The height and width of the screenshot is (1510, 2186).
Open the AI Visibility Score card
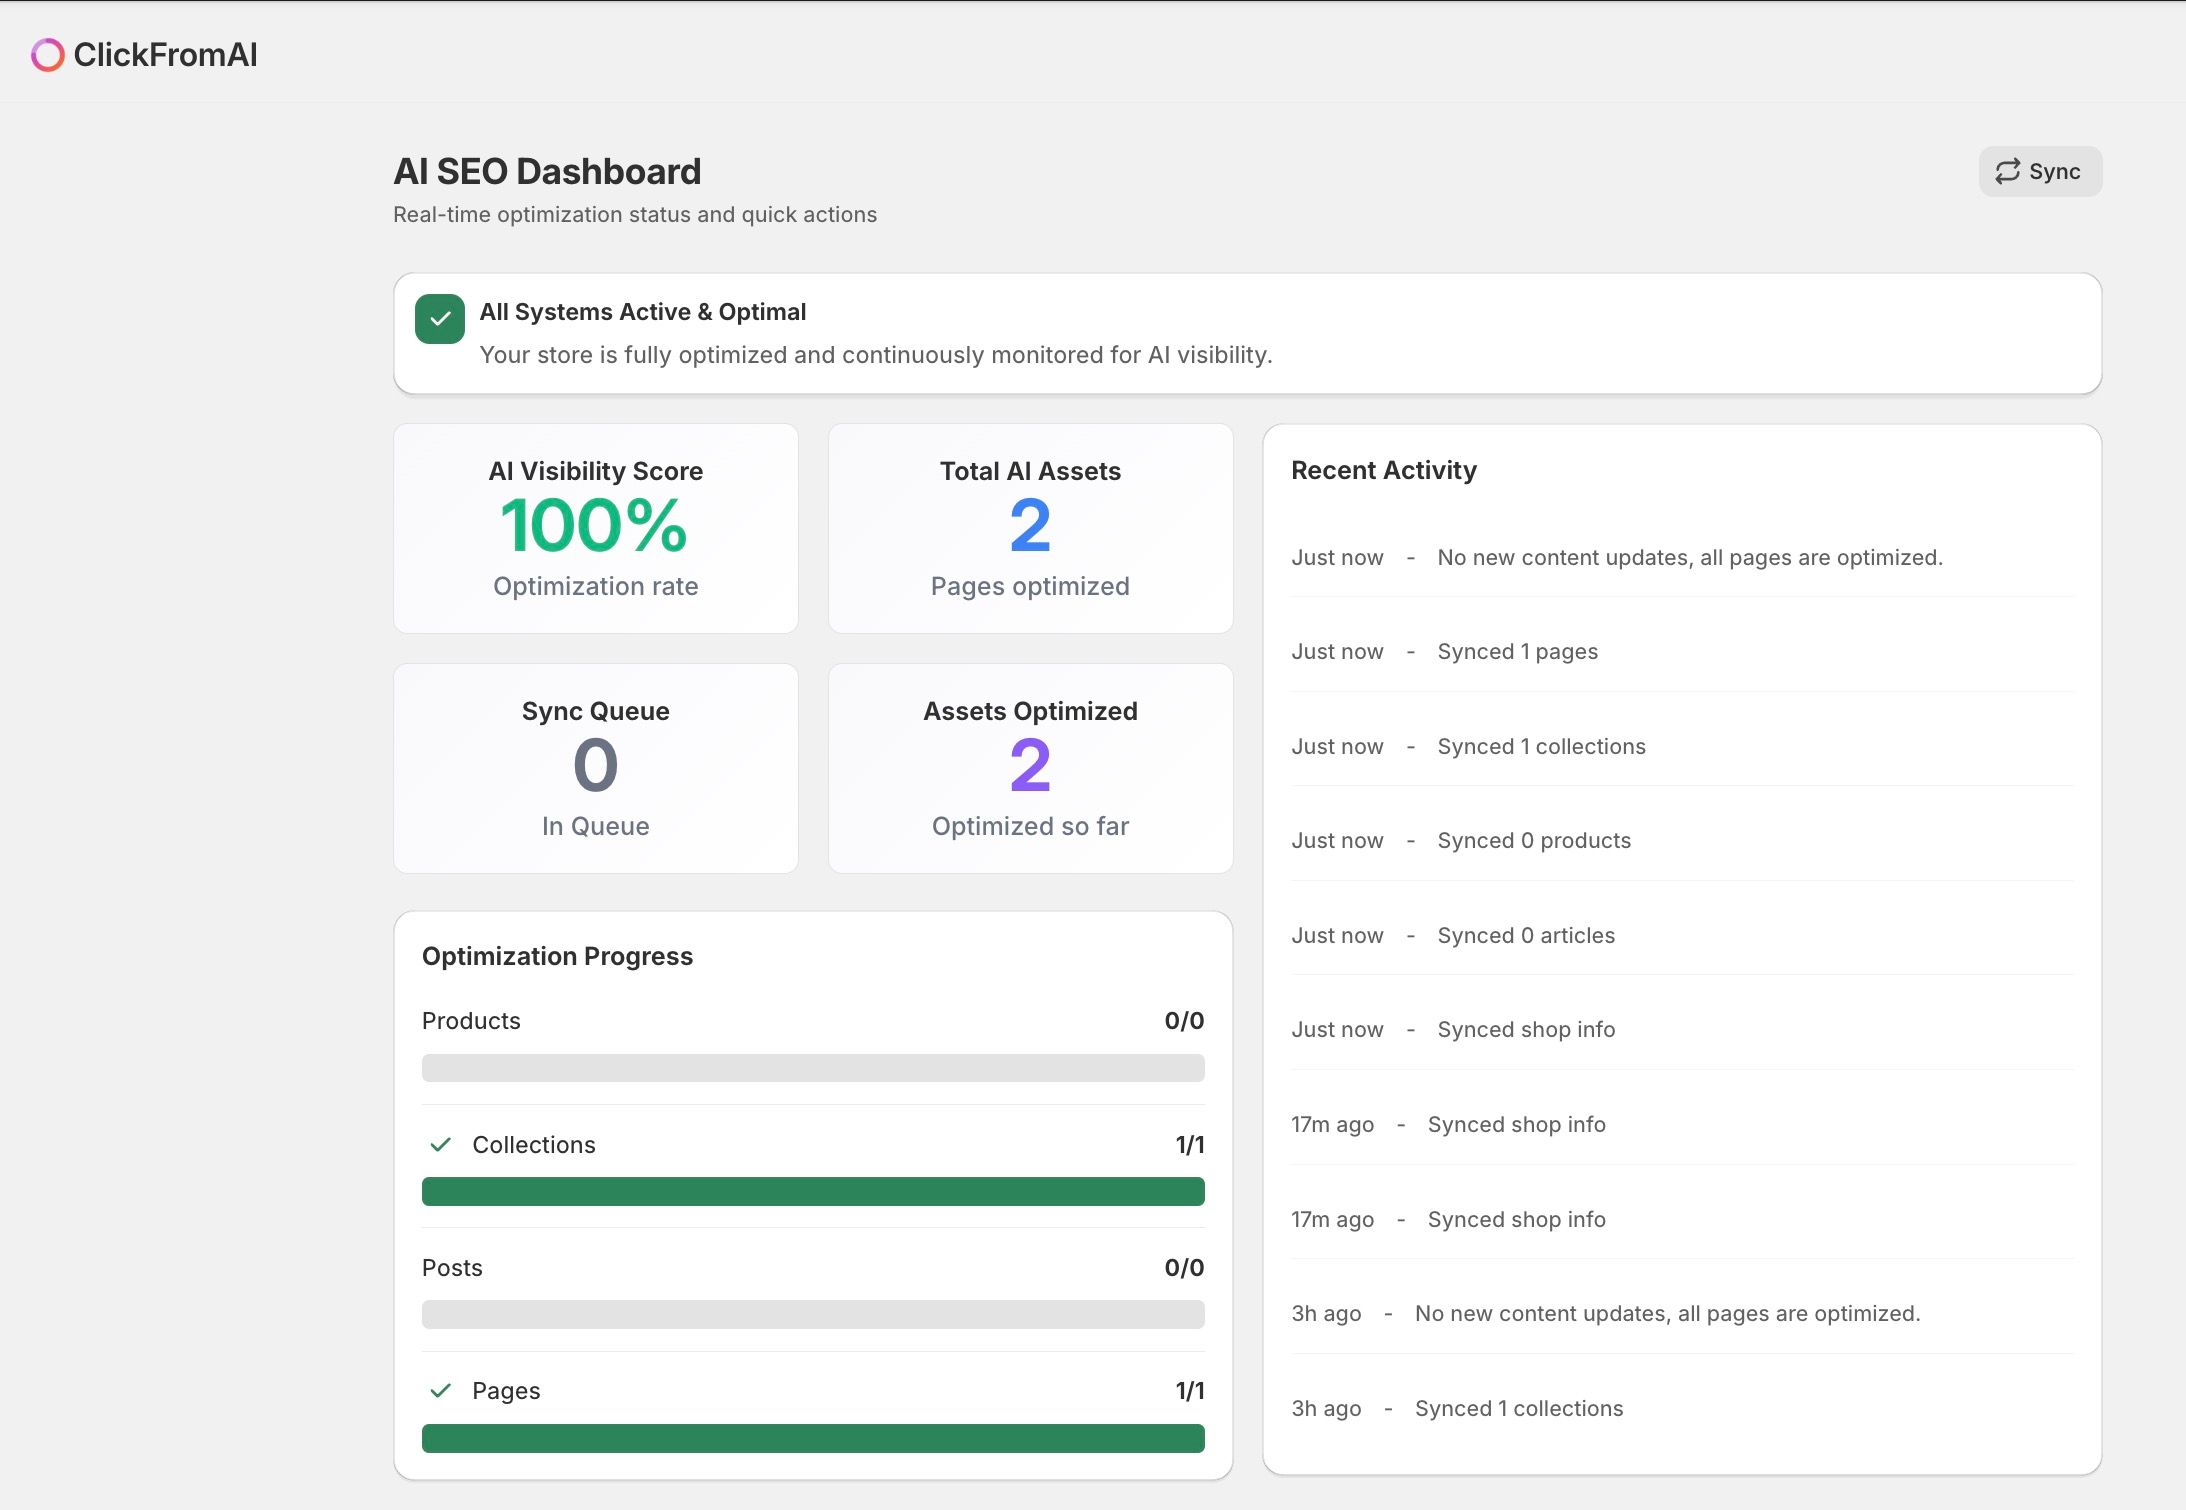coord(596,529)
